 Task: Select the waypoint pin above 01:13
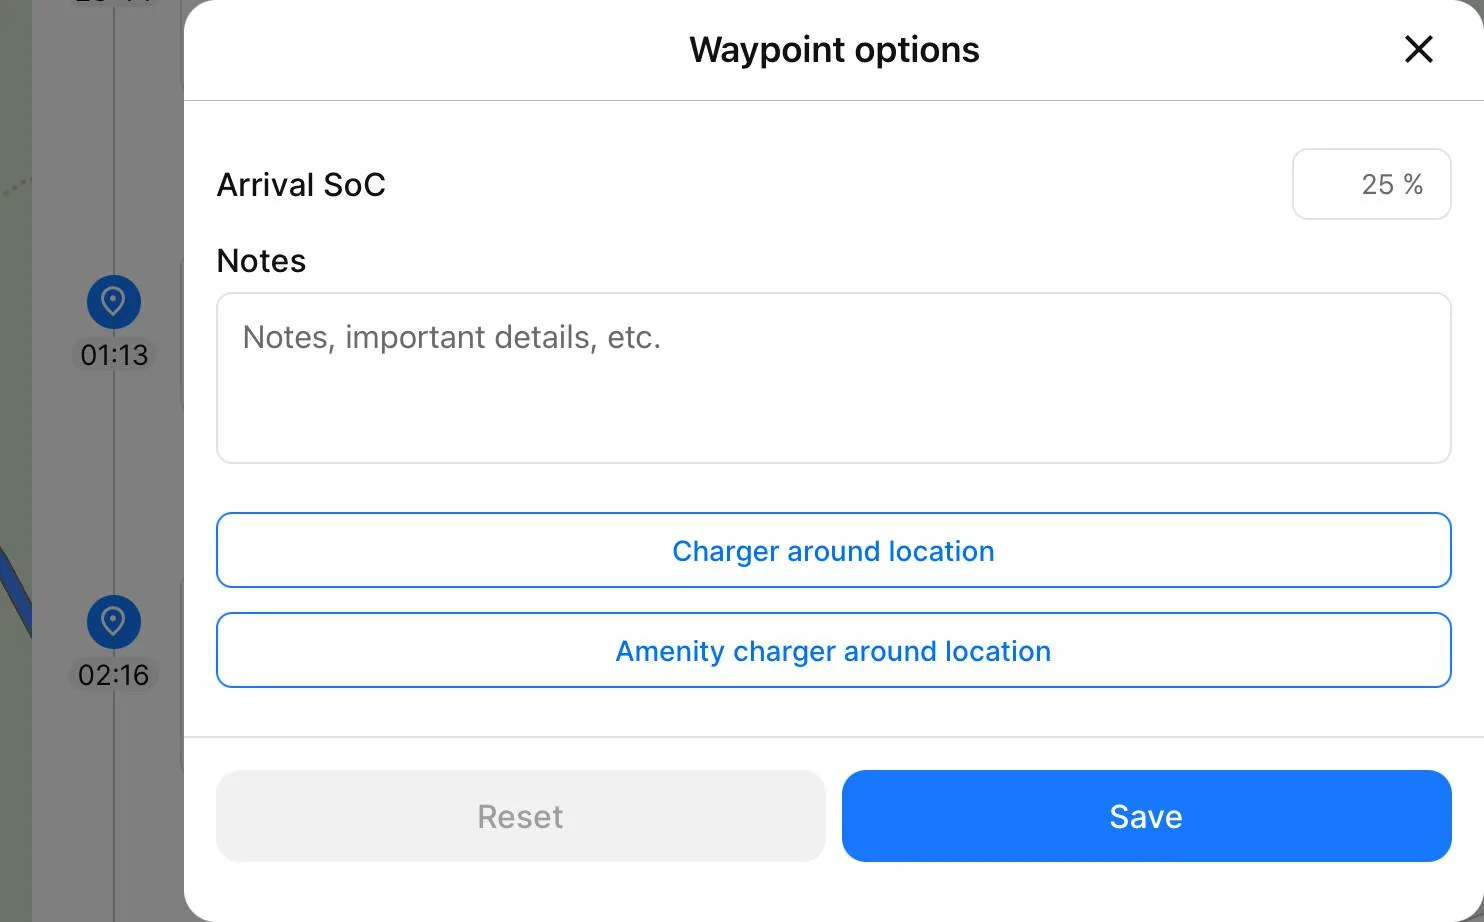tap(113, 301)
